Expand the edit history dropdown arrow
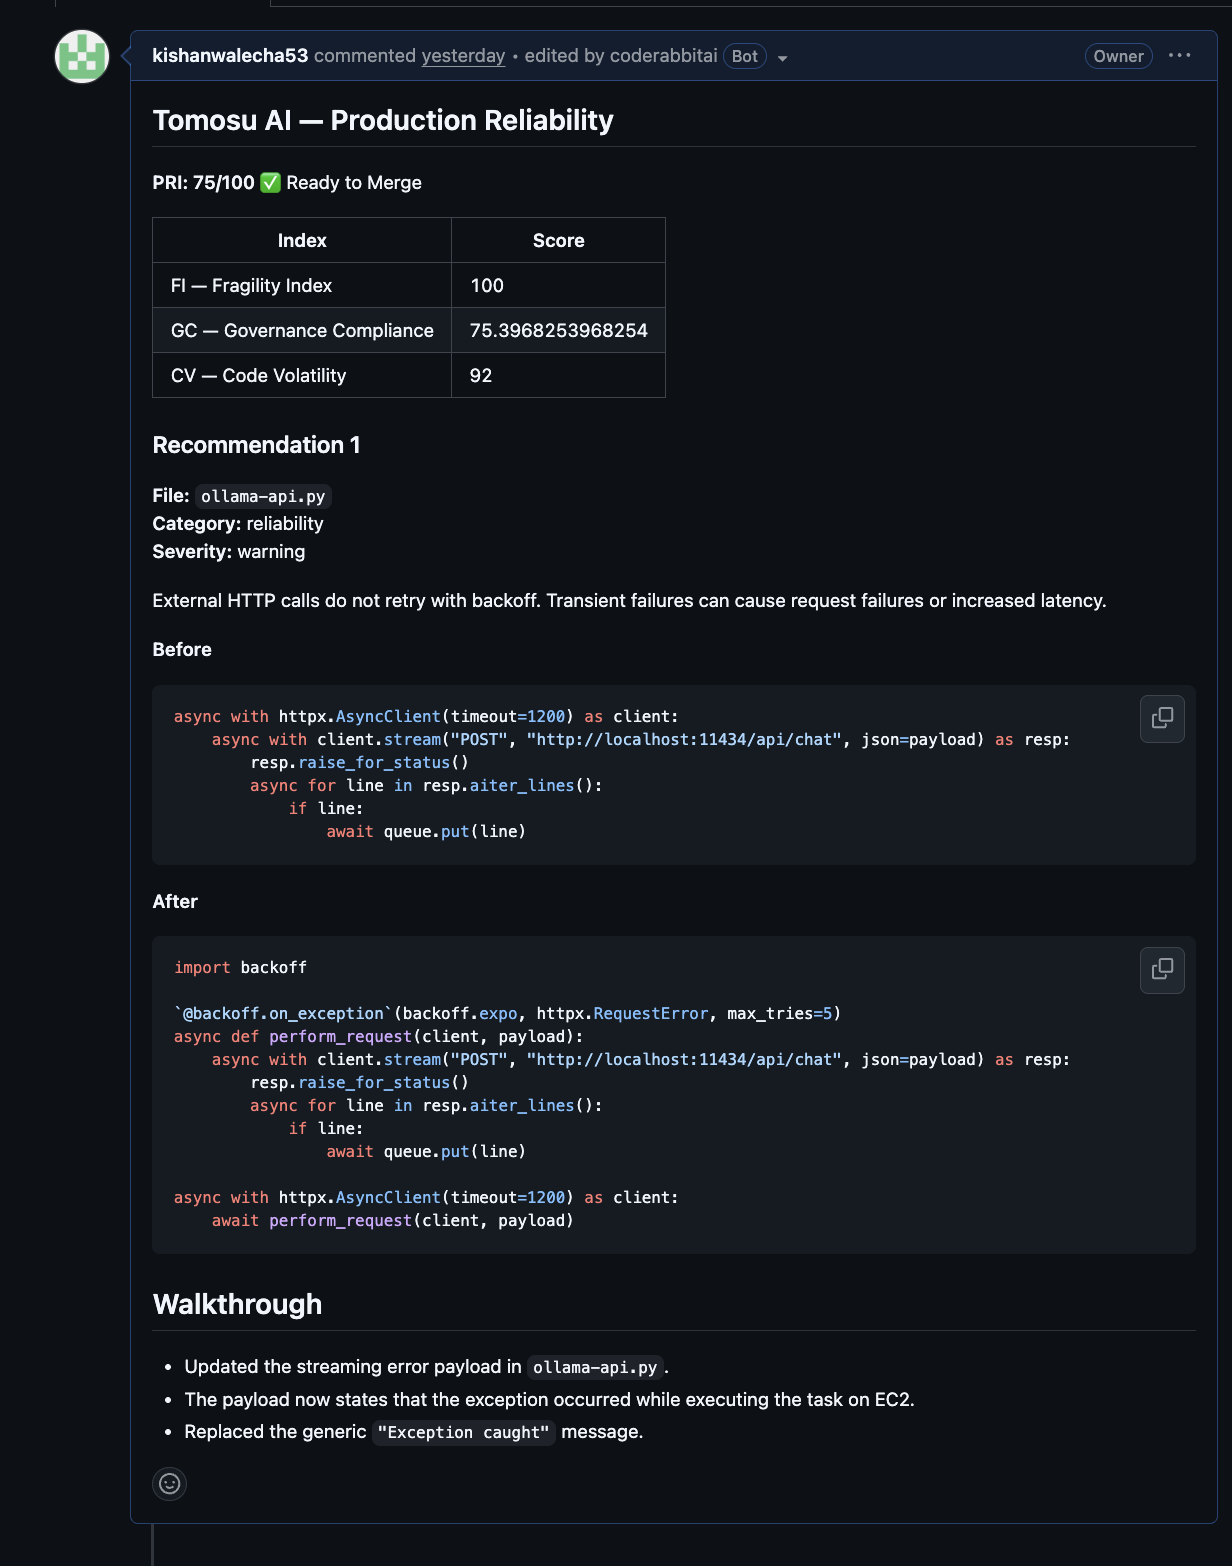Screen dimensions: 1232x1566 (x=783, y=58)
